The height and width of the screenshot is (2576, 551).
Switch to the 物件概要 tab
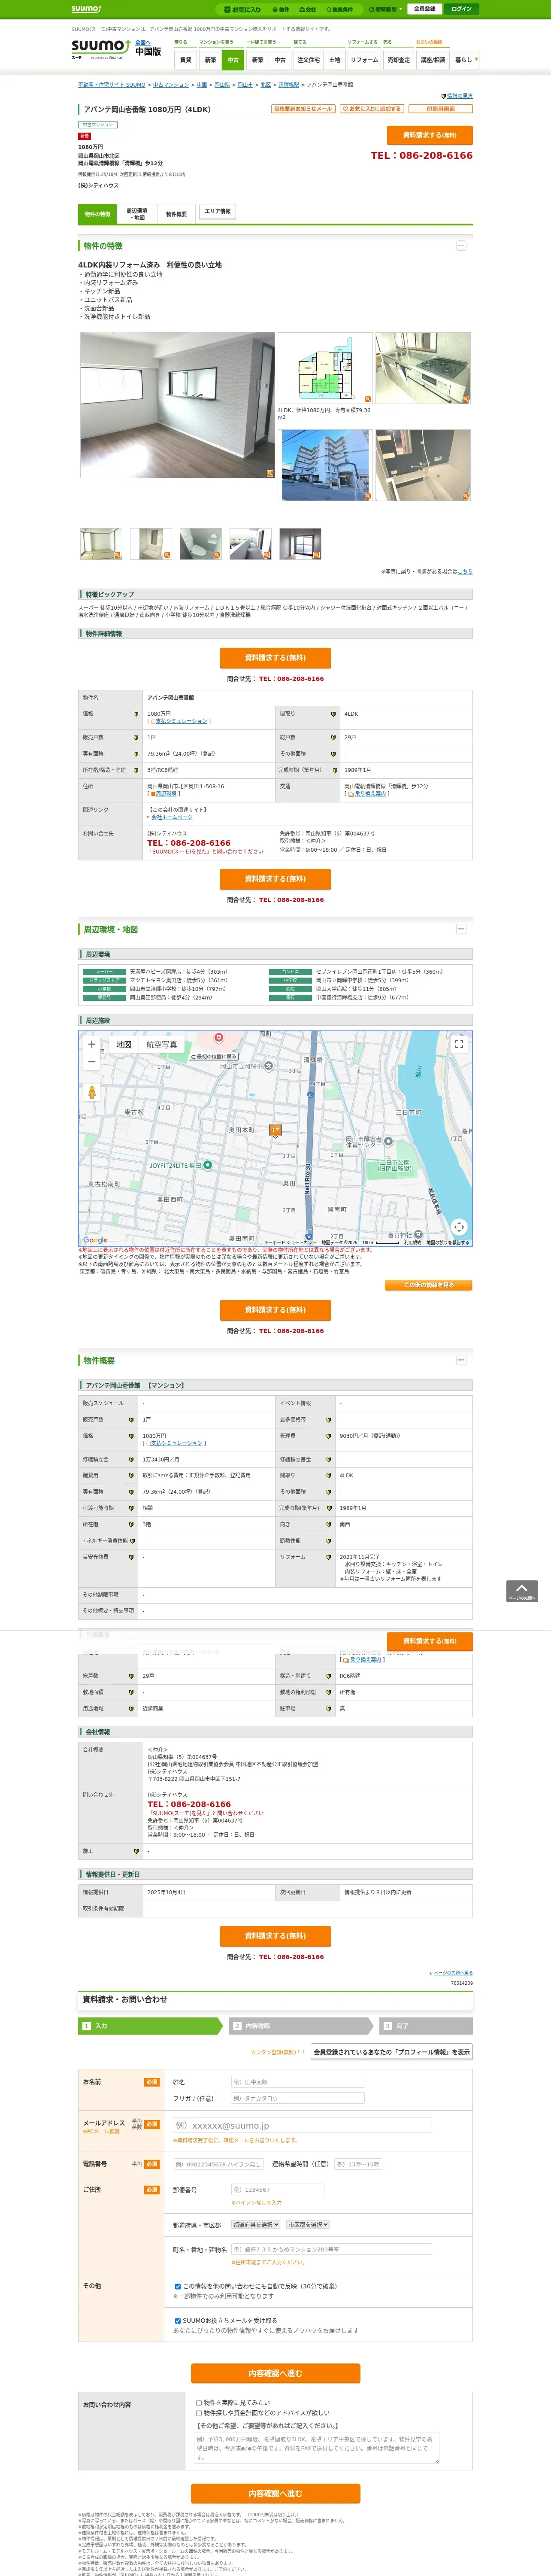click(176, 214)
